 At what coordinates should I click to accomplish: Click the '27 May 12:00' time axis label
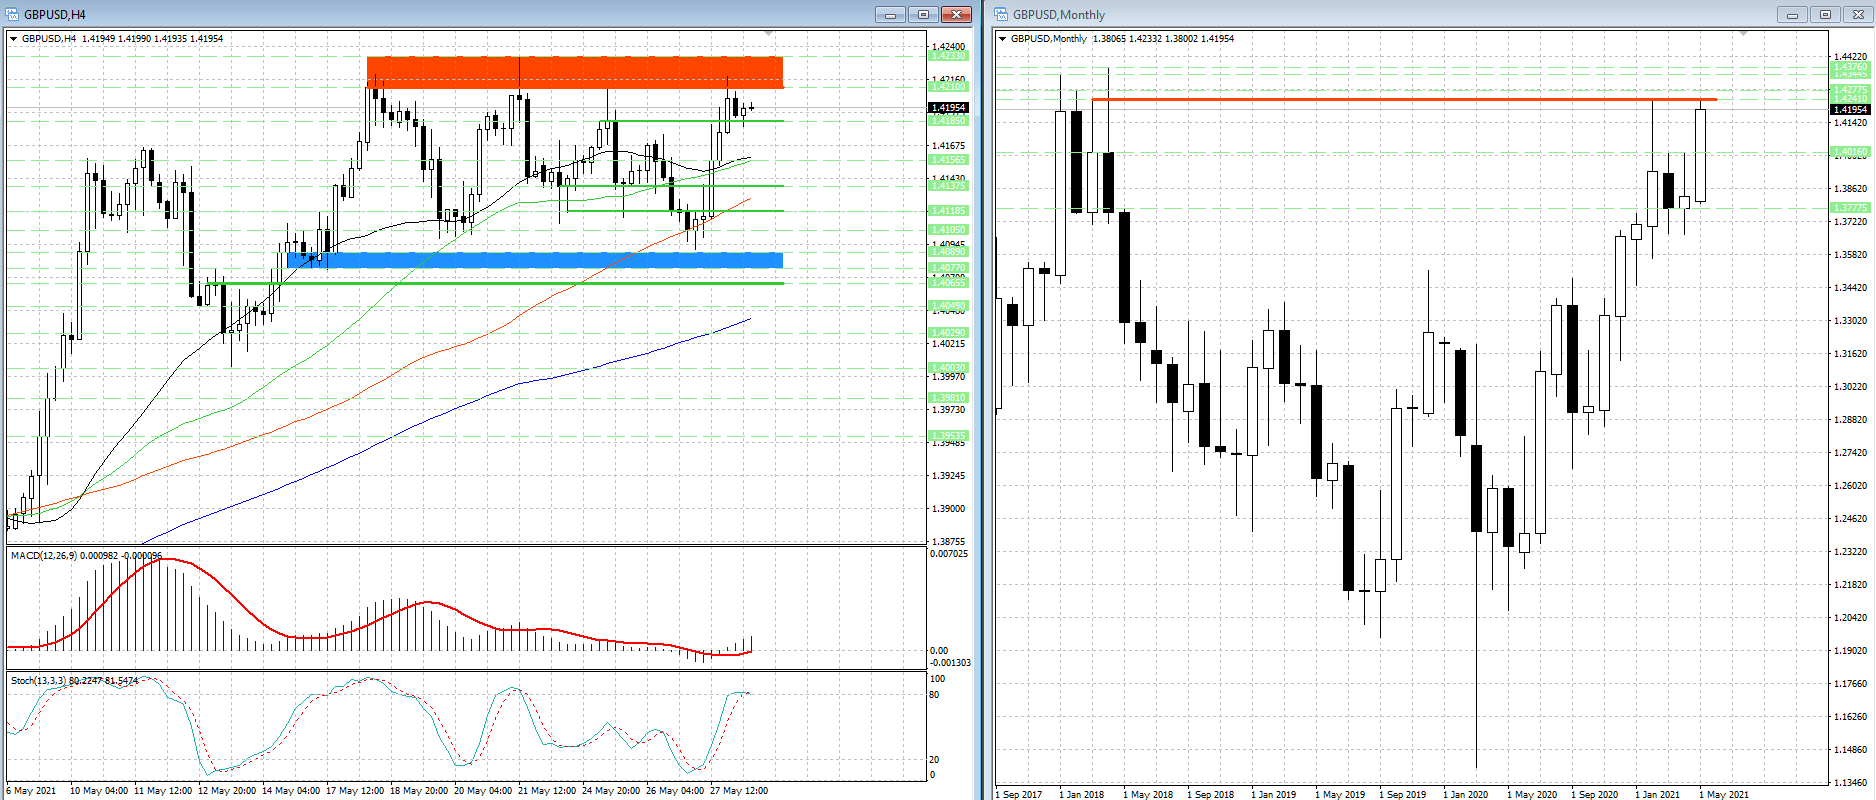click(x=738, y=791)
